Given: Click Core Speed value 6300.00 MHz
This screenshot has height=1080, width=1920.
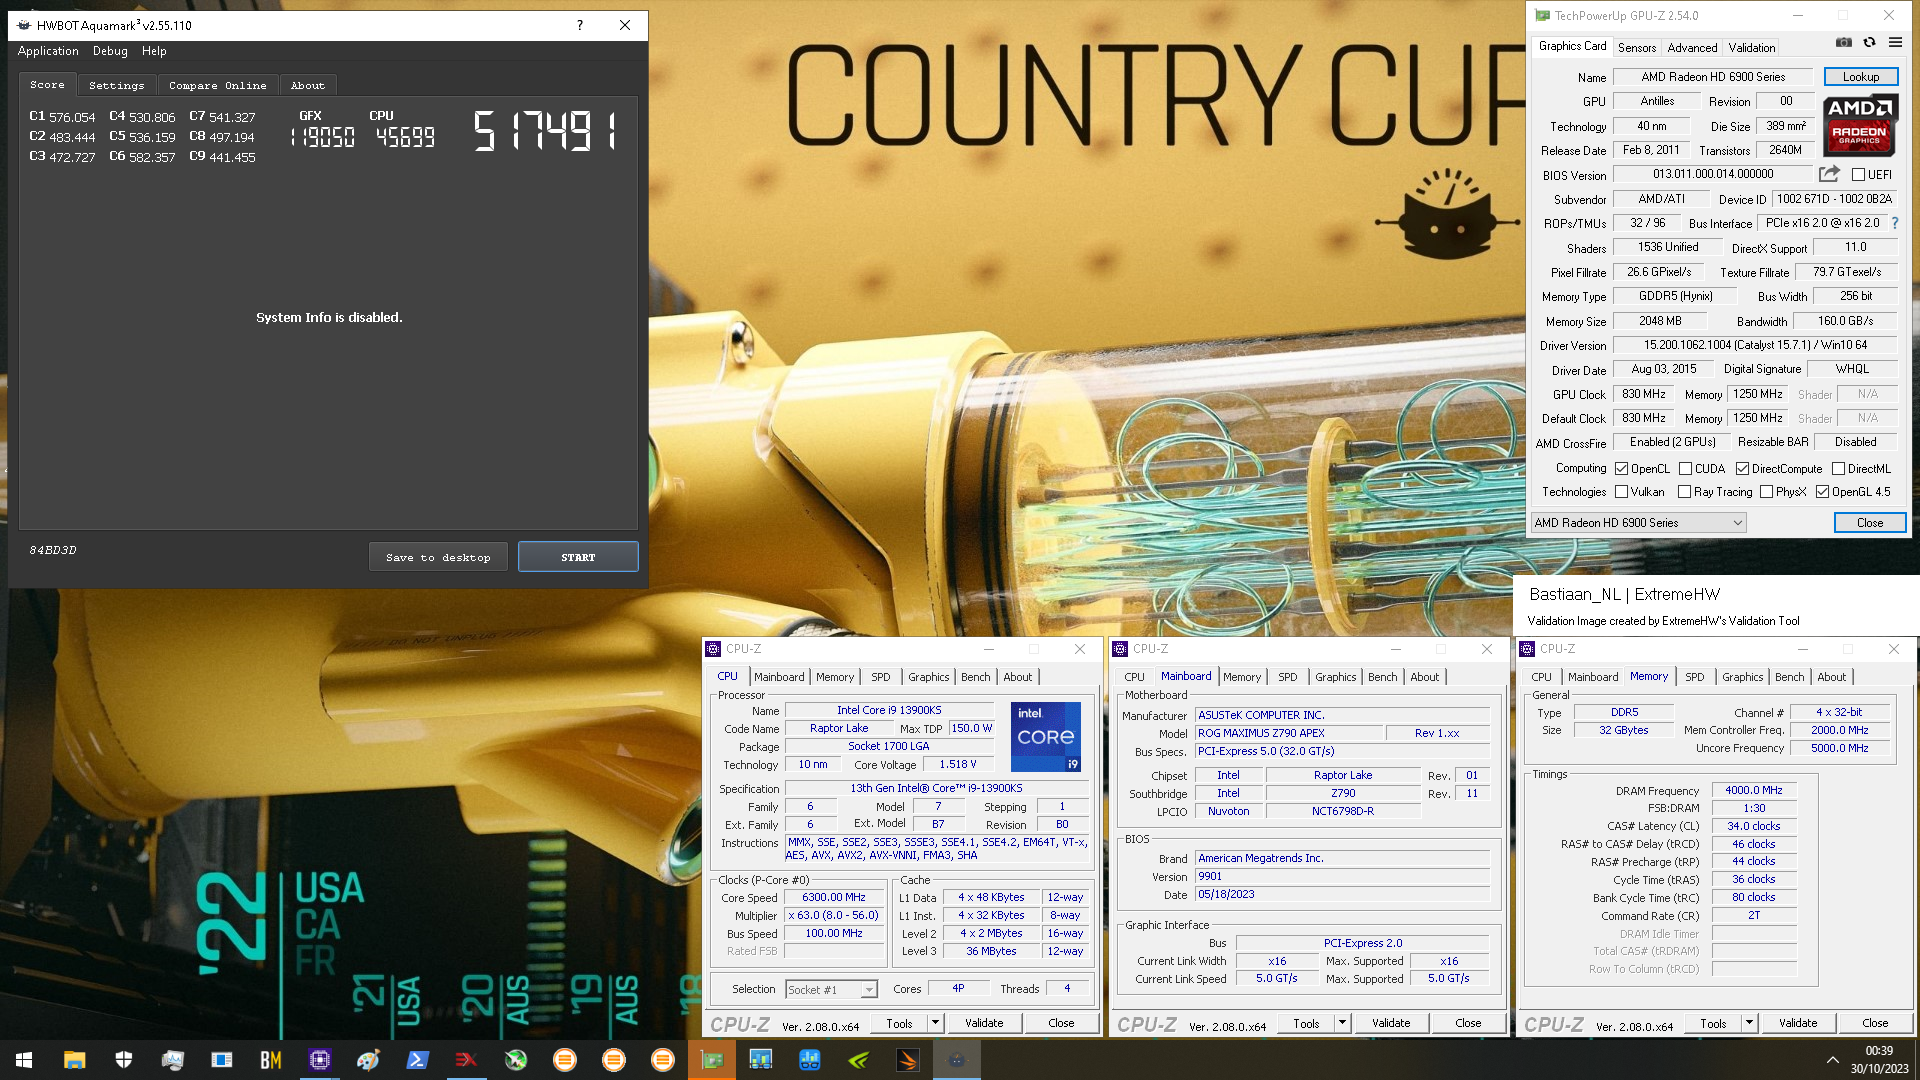Looking at the screenshot, I should point(834,898).
